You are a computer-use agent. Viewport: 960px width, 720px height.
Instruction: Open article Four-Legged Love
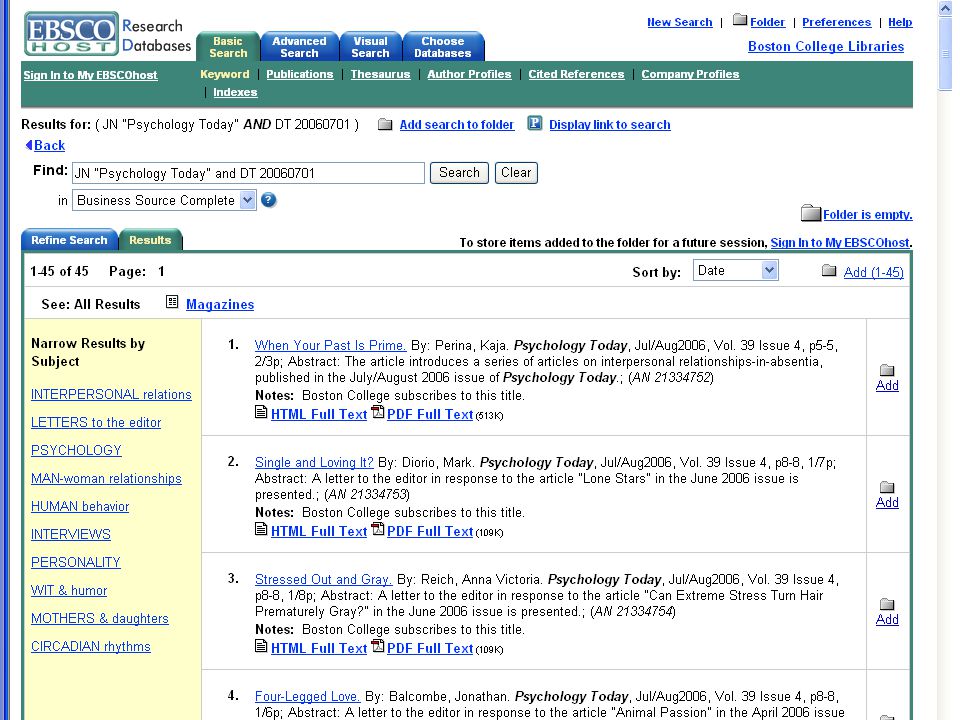(x=307, y=696)
